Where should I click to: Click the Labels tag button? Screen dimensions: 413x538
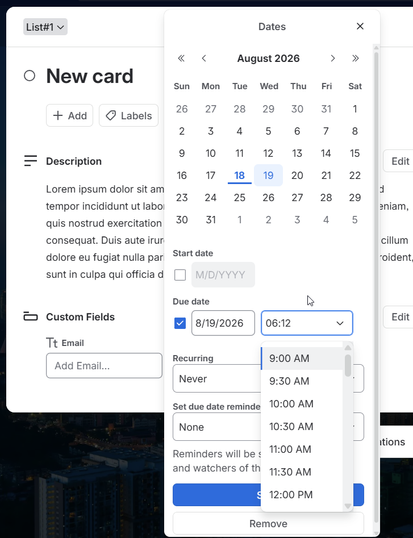[129, 116]
